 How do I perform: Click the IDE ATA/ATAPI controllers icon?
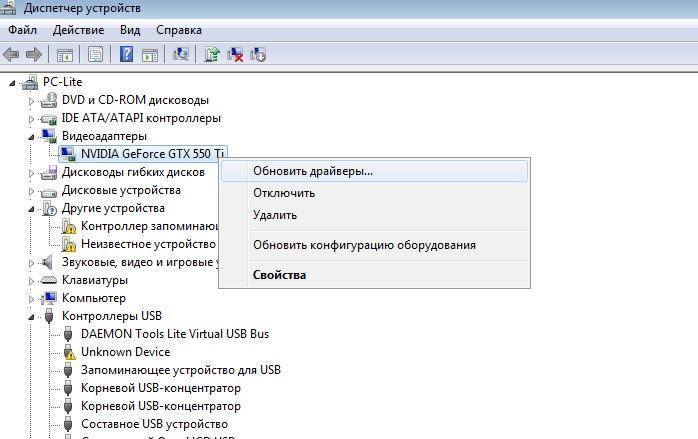pyautogui.click(x=49, y=119)
